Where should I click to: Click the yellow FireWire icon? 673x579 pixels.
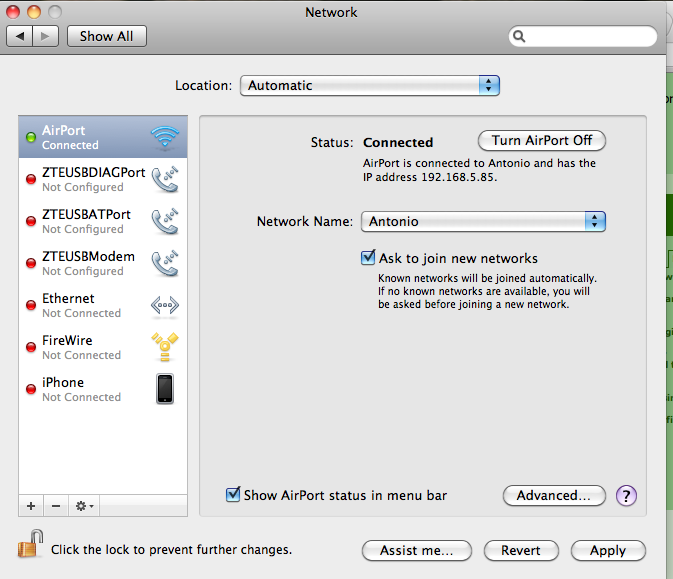click(x=165, y=347)
